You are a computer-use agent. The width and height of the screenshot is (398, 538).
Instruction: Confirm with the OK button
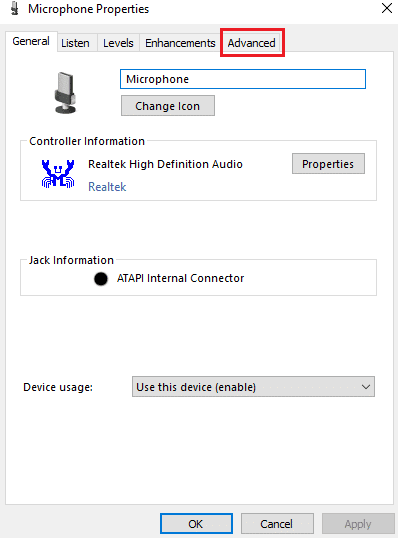(x=196, y=524)
